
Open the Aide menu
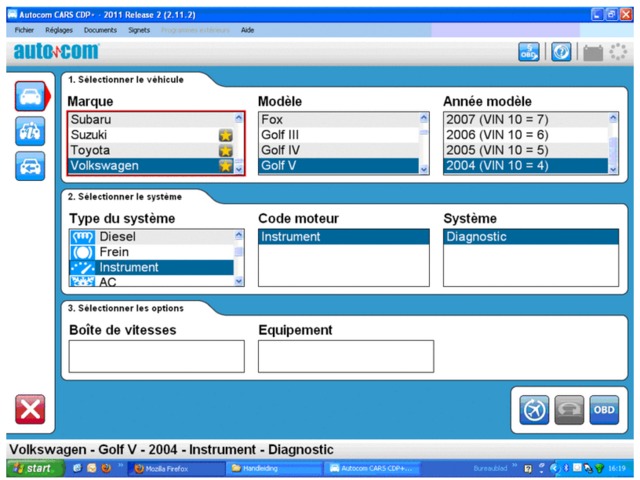pos(247,30)
